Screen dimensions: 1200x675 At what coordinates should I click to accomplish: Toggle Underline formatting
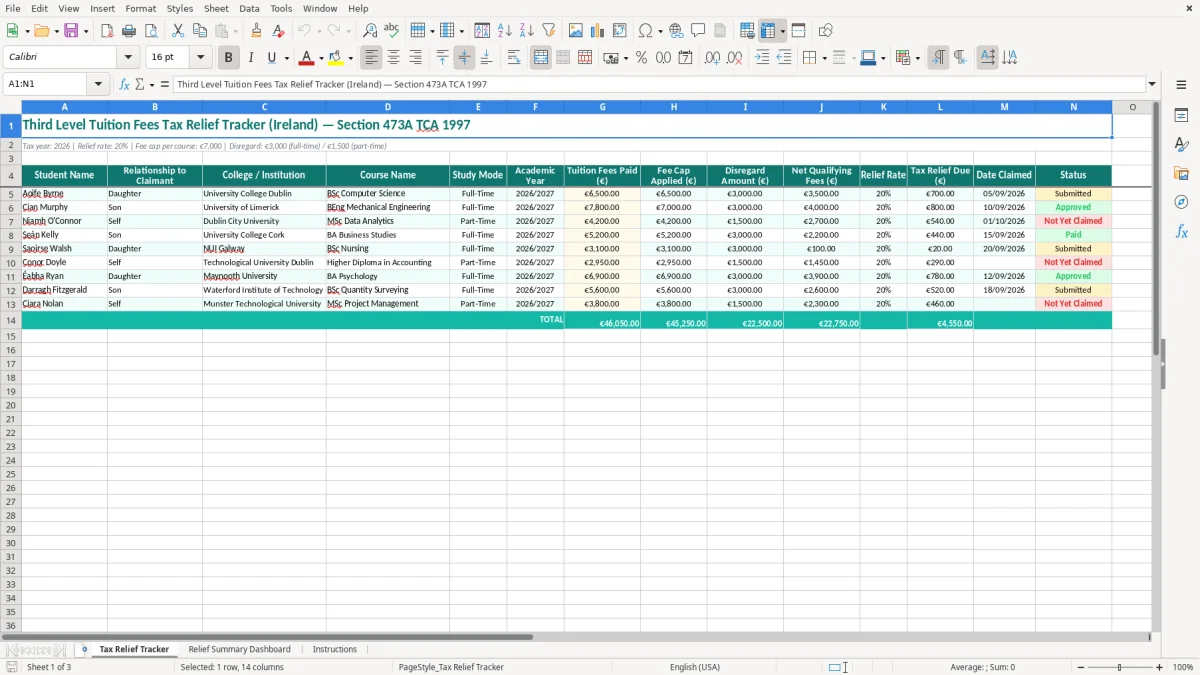[x=272, y=58]
